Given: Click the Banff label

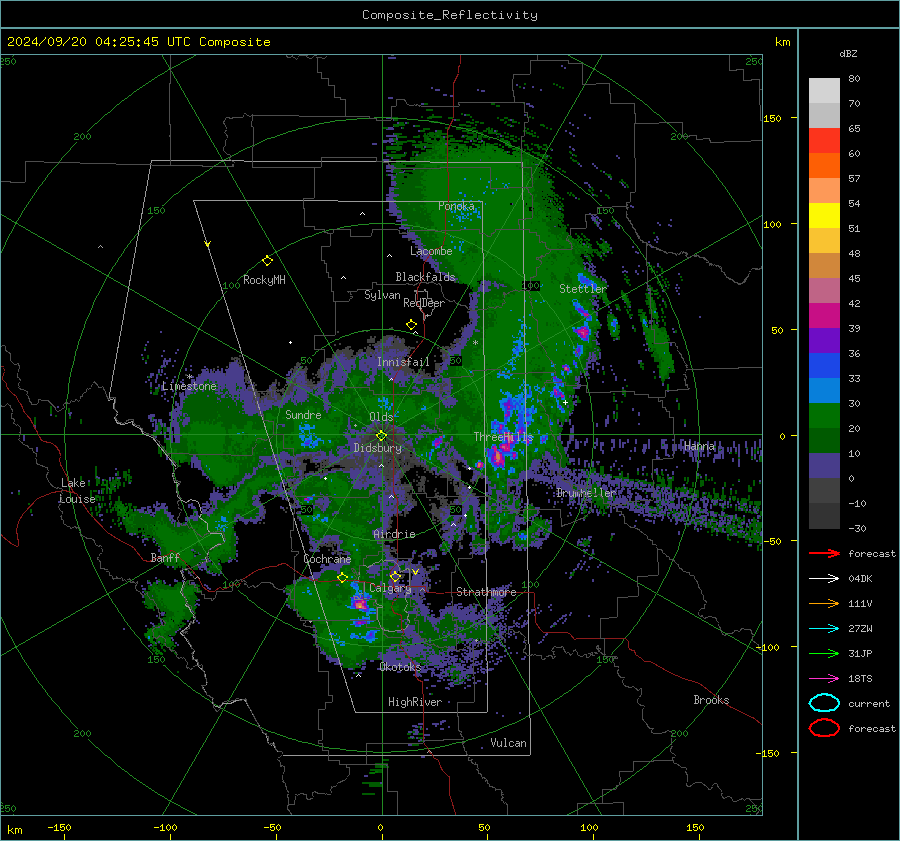Looking at the screenshot, I should (165, 557).
